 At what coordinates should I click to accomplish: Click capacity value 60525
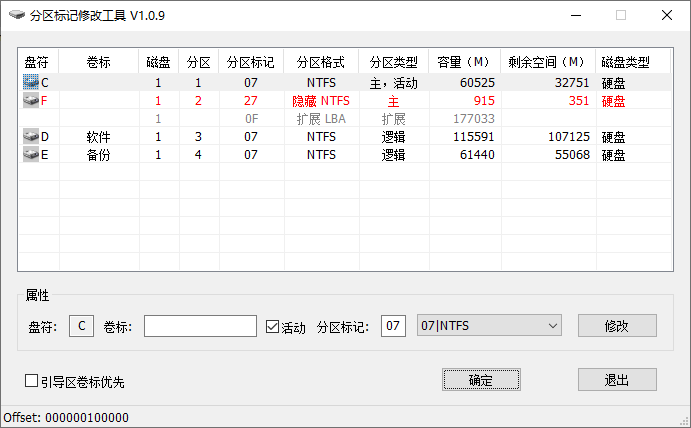pos(477,83)
